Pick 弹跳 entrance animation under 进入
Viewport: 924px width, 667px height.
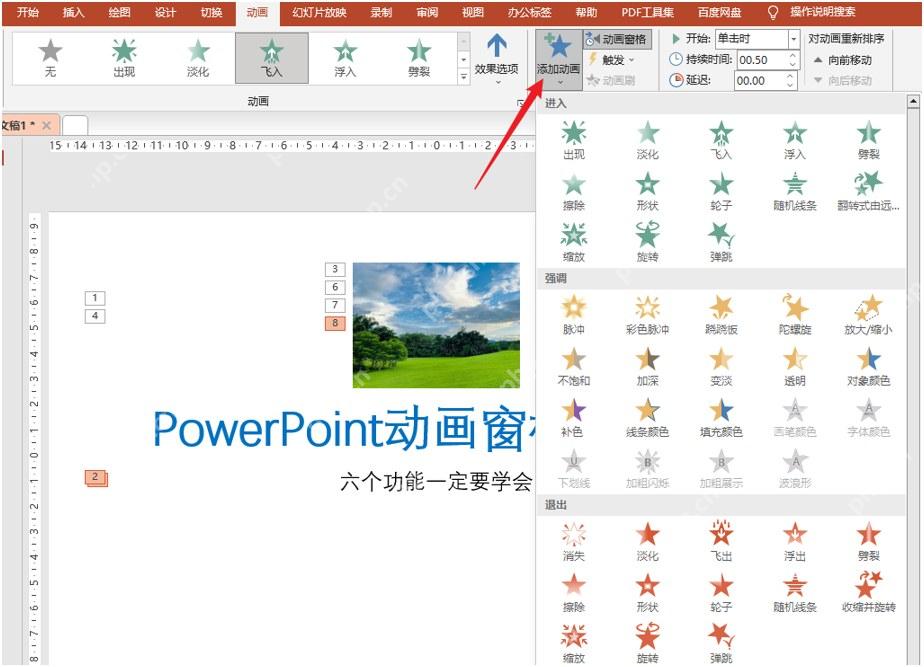pos(721,243)
